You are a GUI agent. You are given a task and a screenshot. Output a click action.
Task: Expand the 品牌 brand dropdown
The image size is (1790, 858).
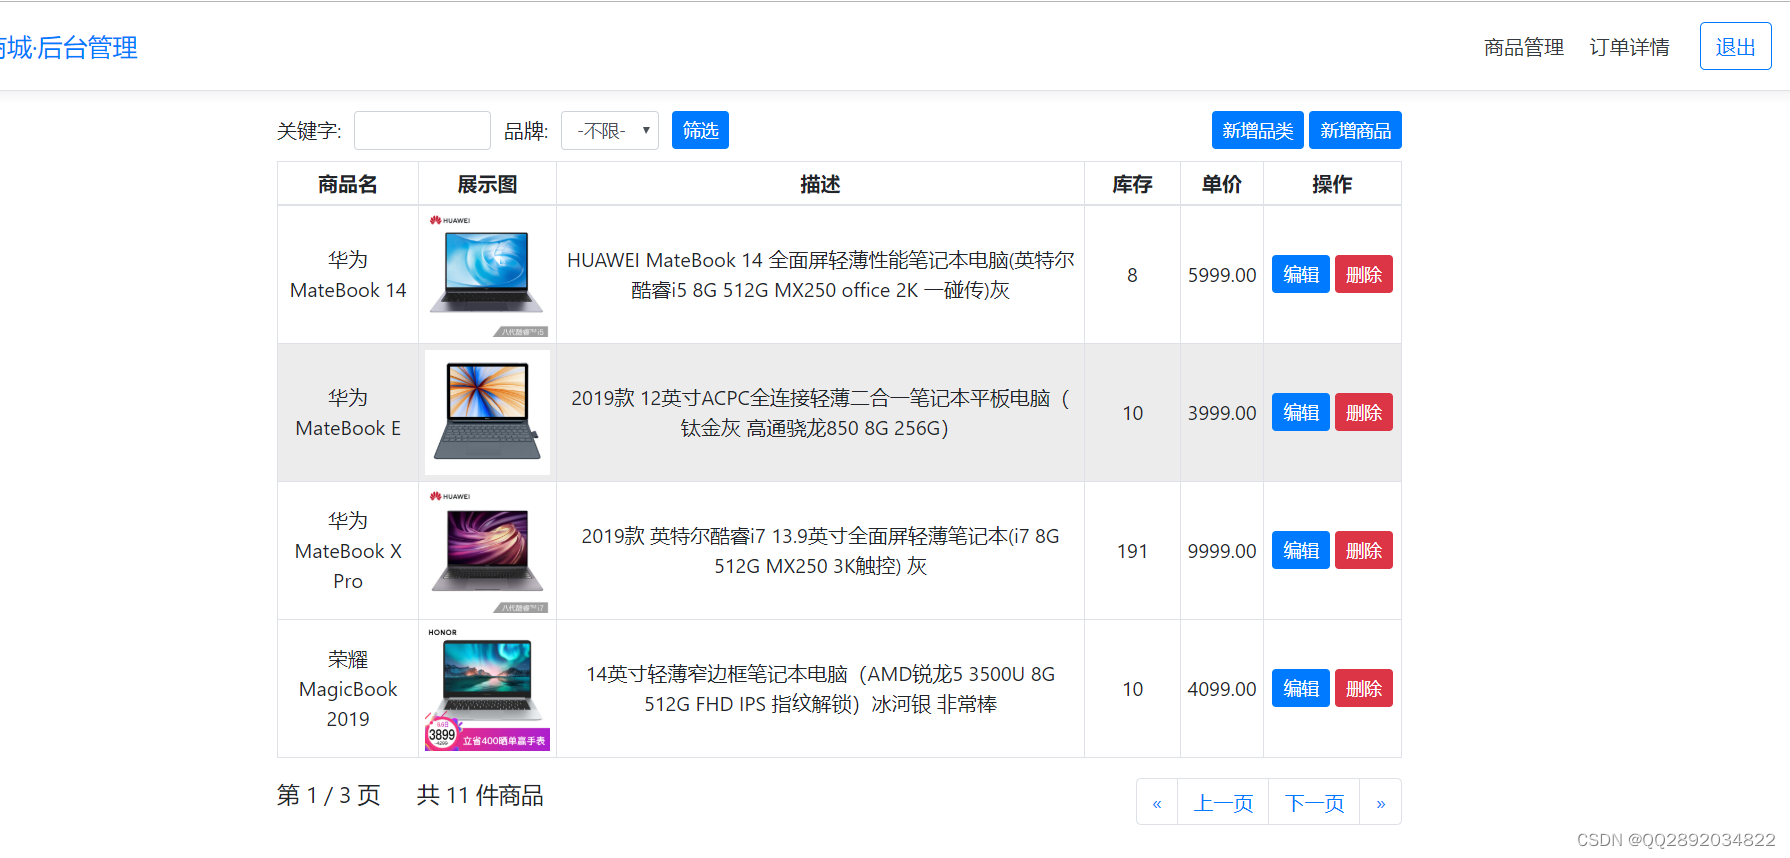[609, 130]
